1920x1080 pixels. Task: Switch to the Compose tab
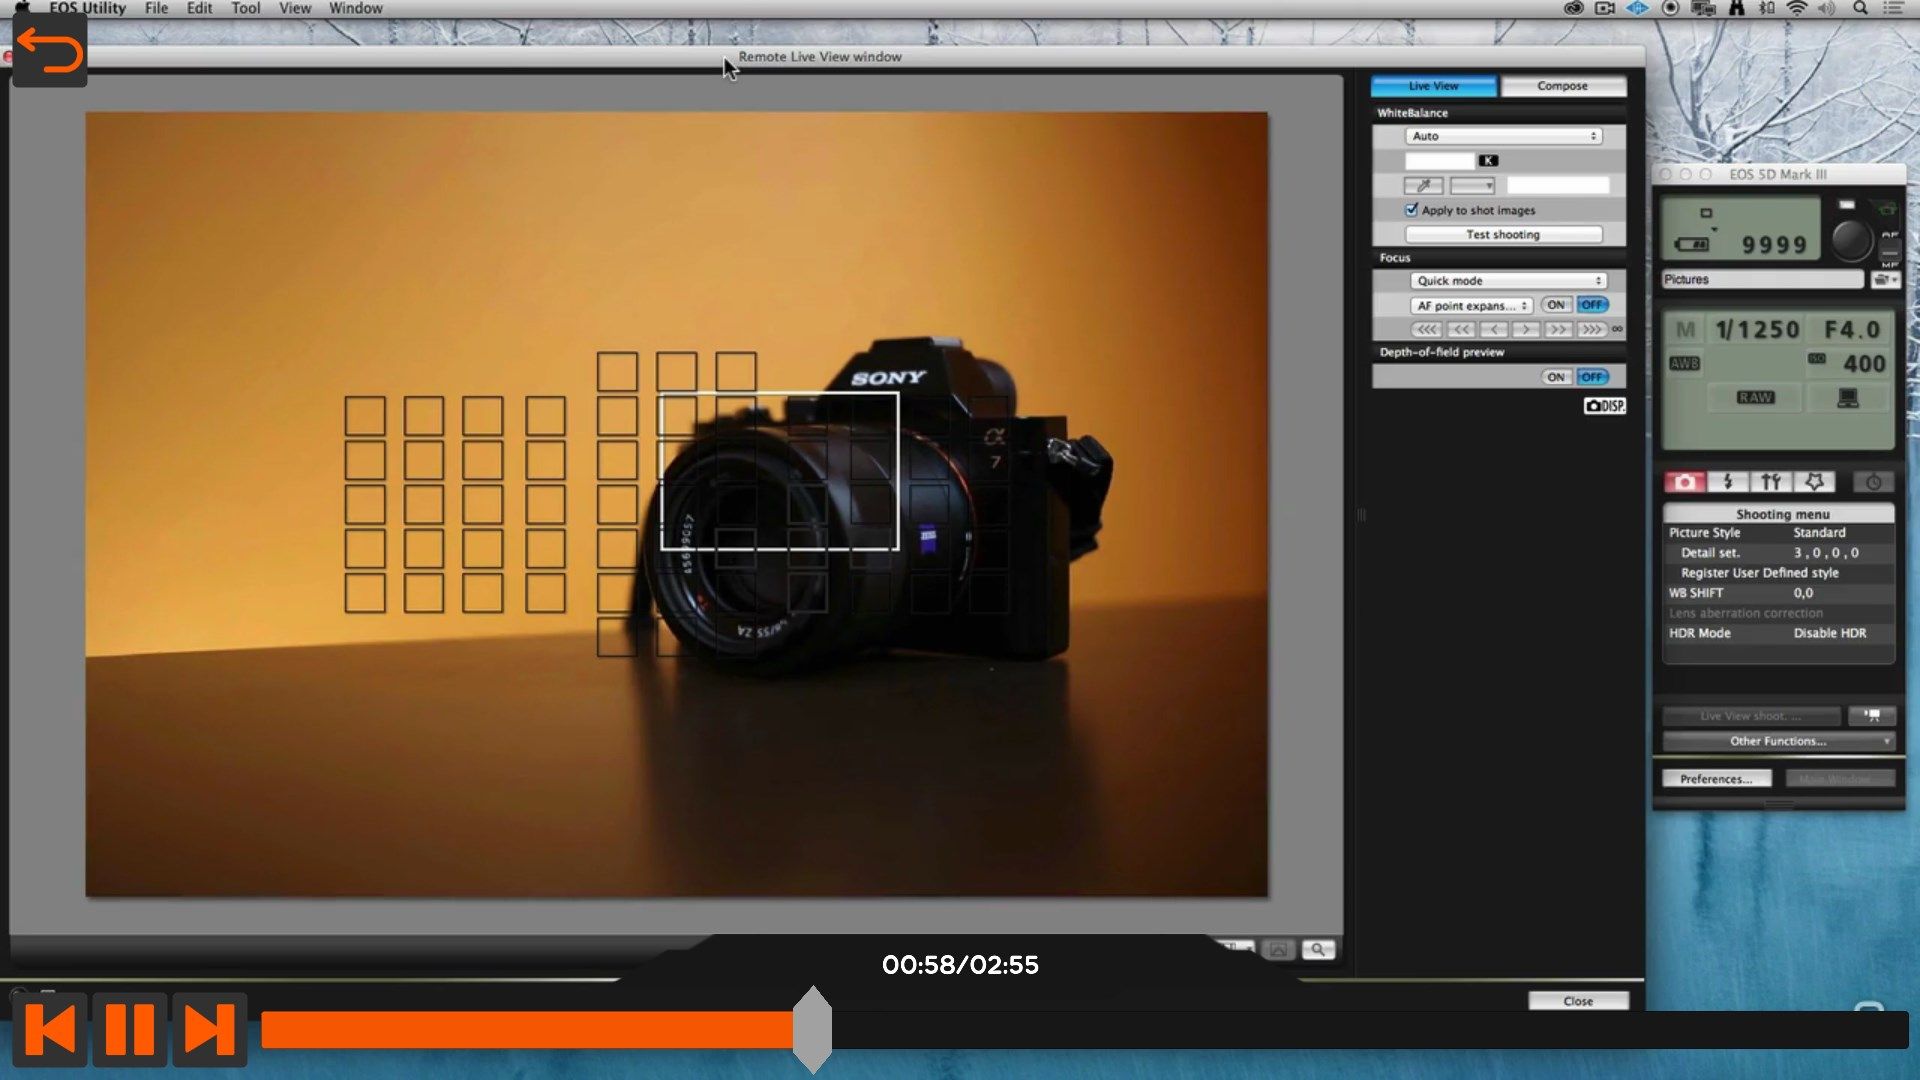pyautogui.click(x=1563, y=86)
